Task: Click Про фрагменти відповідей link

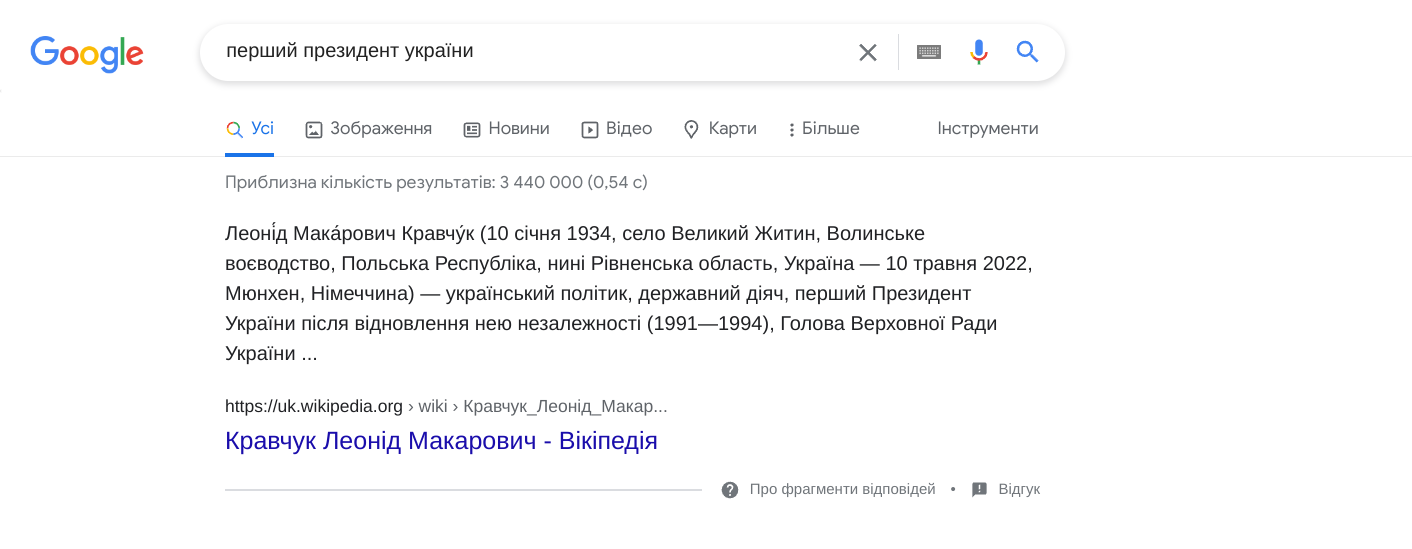Action: tap(842, 489)
